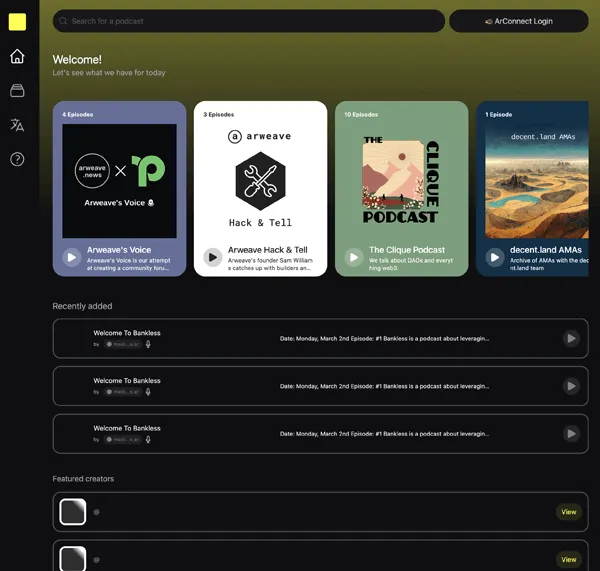Play Arweave's Voice podcast

click(x=72, y=258)
